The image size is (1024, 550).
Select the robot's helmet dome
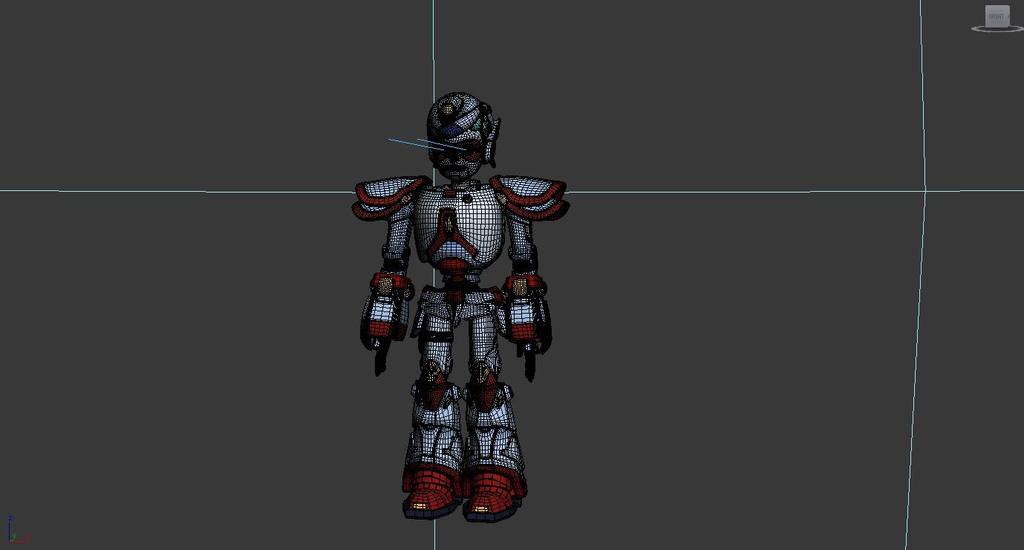(455, 110)
